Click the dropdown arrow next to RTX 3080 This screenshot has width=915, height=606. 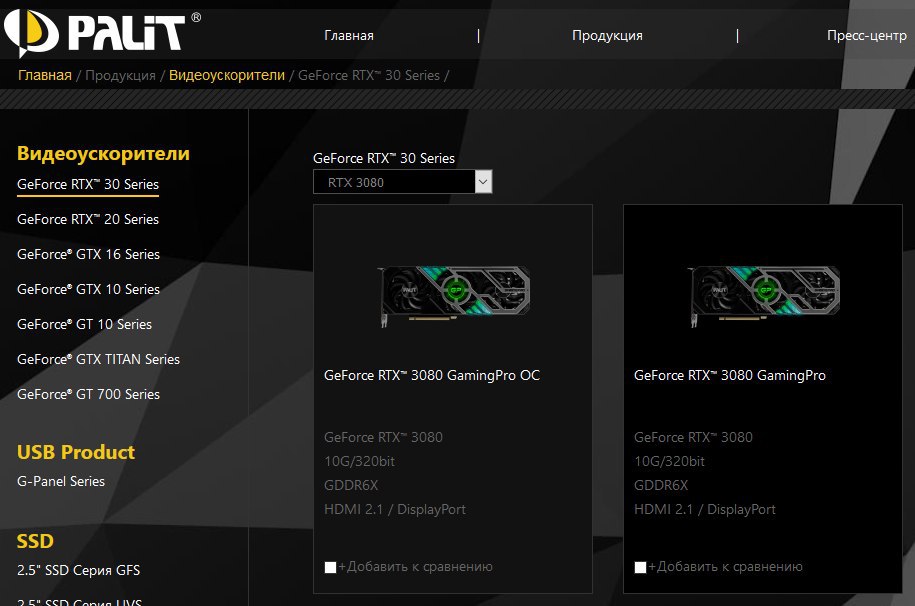click(483, 182)
